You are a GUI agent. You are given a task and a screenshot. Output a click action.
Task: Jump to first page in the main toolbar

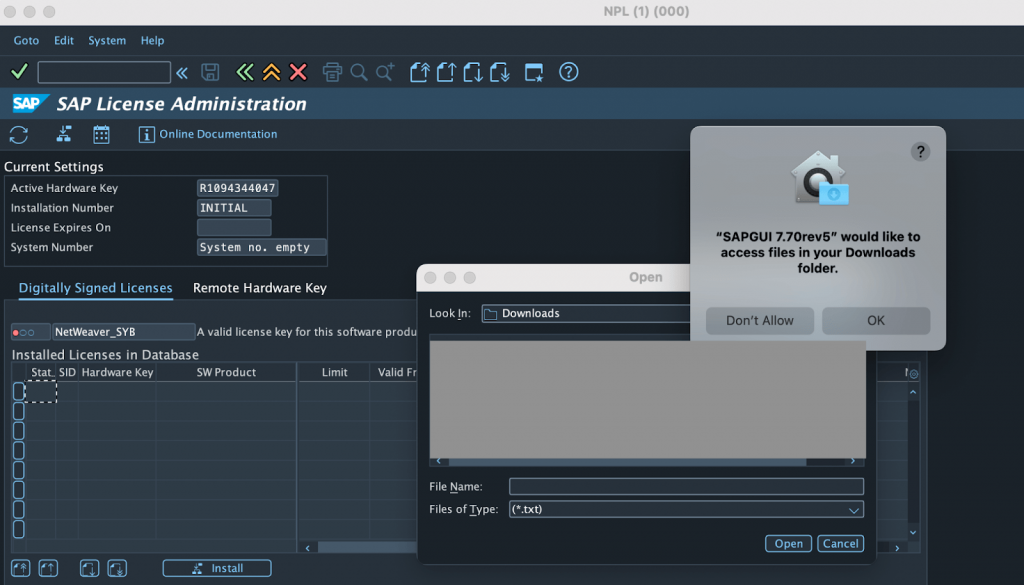[x=420, y=72]
